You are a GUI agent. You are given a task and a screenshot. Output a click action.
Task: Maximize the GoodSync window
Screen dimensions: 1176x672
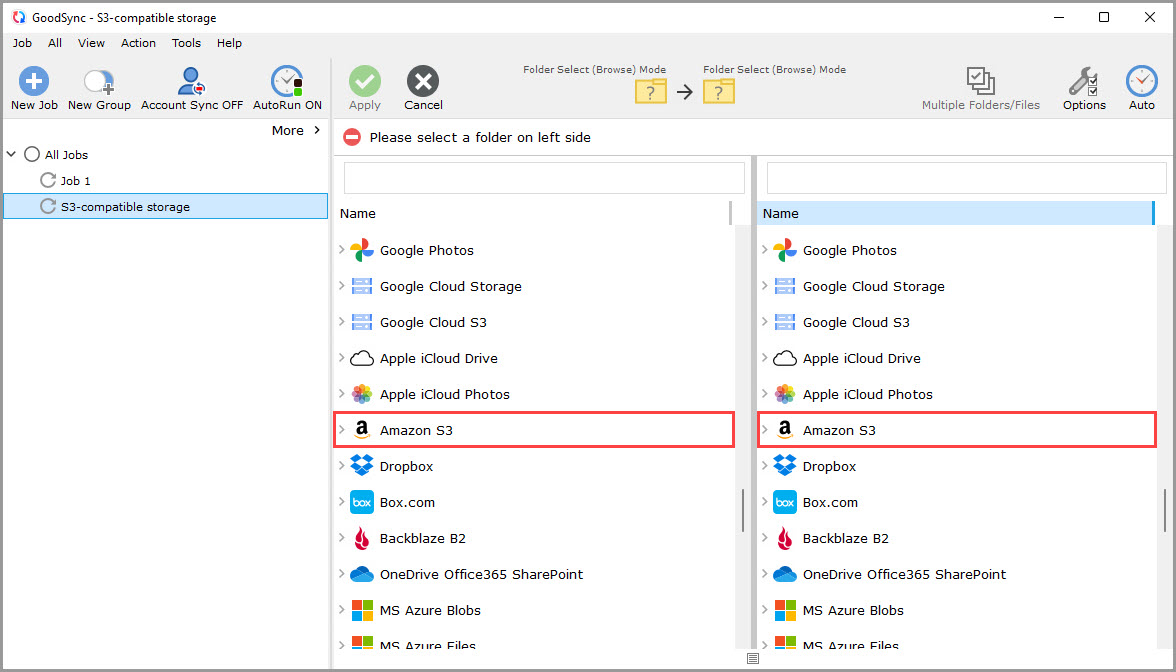(1104, 17)
